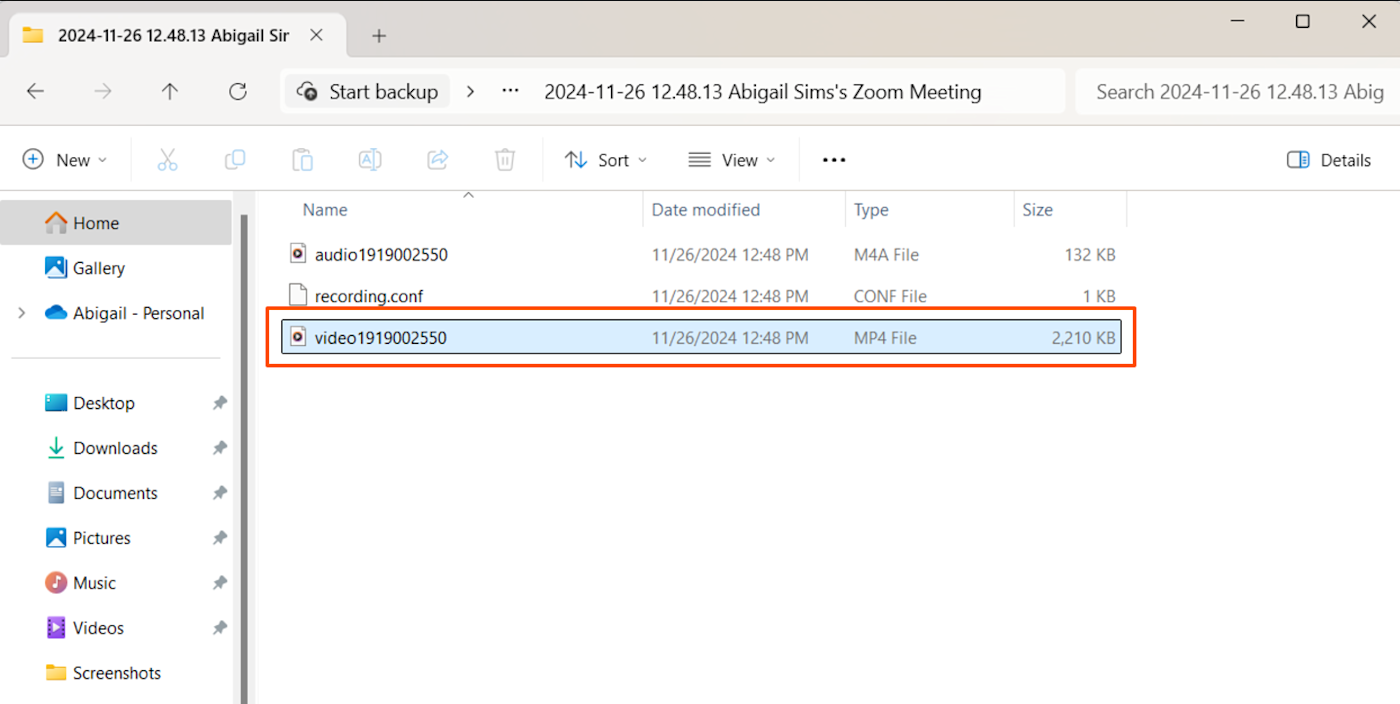Open the Sort dropdown menu
This screenshot has width=1400, height=704.
606,160
